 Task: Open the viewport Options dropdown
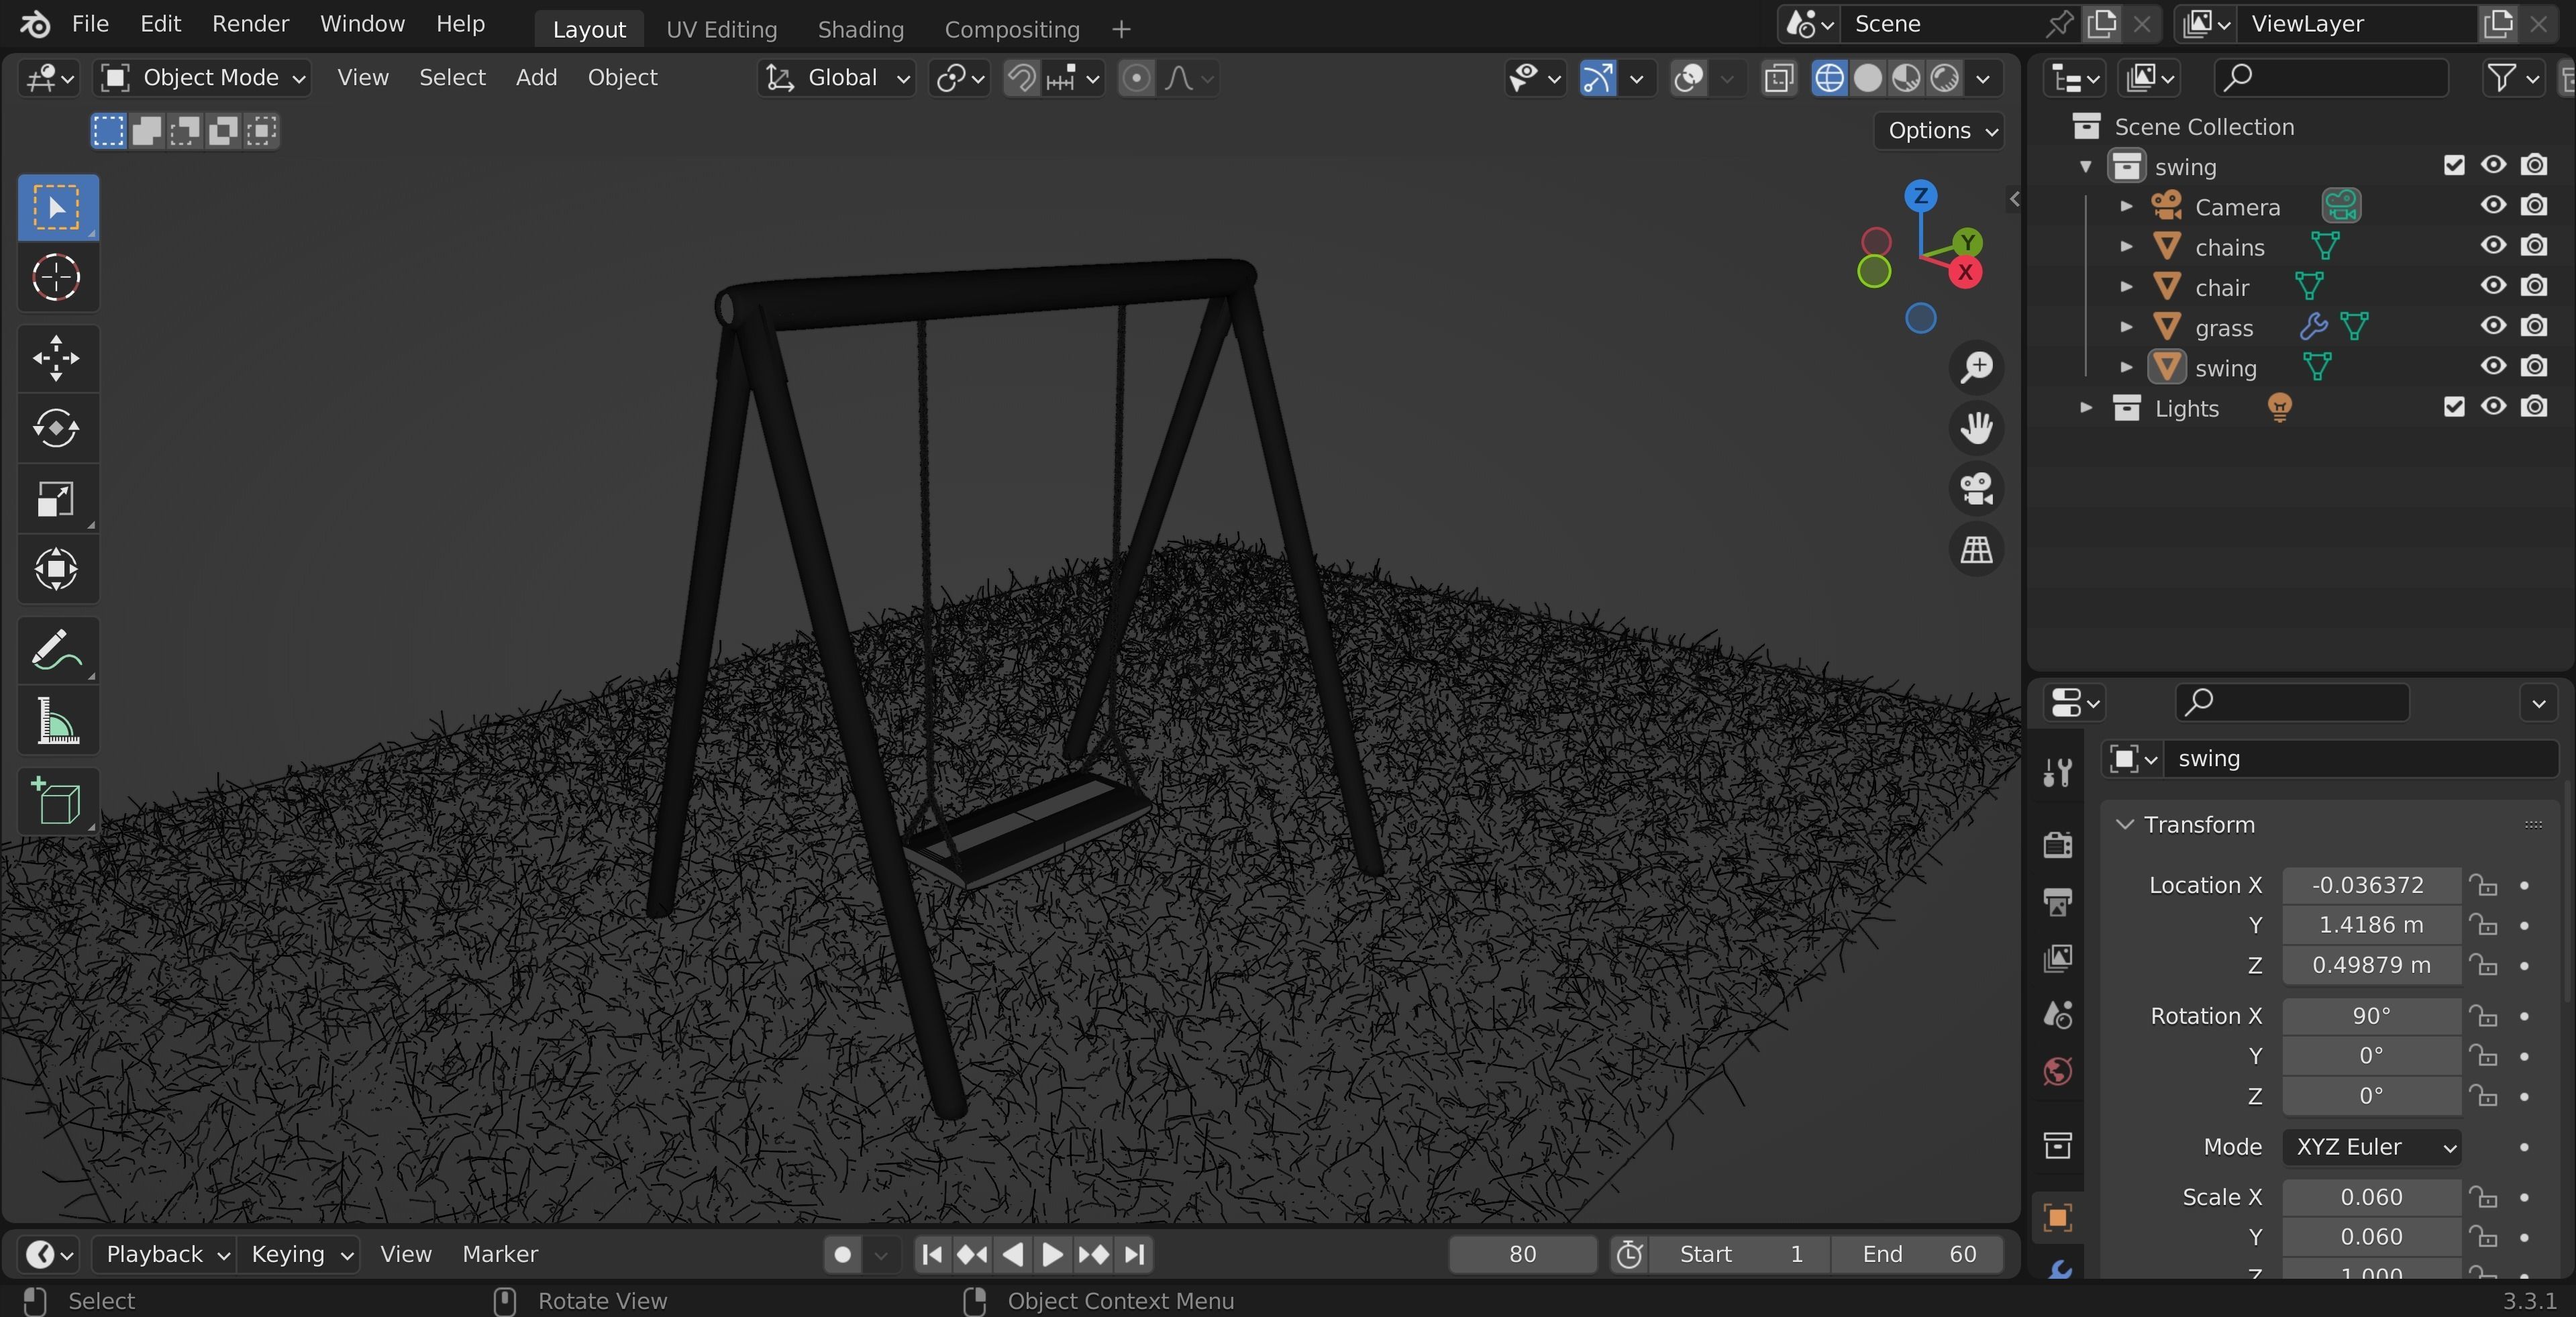click(x=1938, y=131)
